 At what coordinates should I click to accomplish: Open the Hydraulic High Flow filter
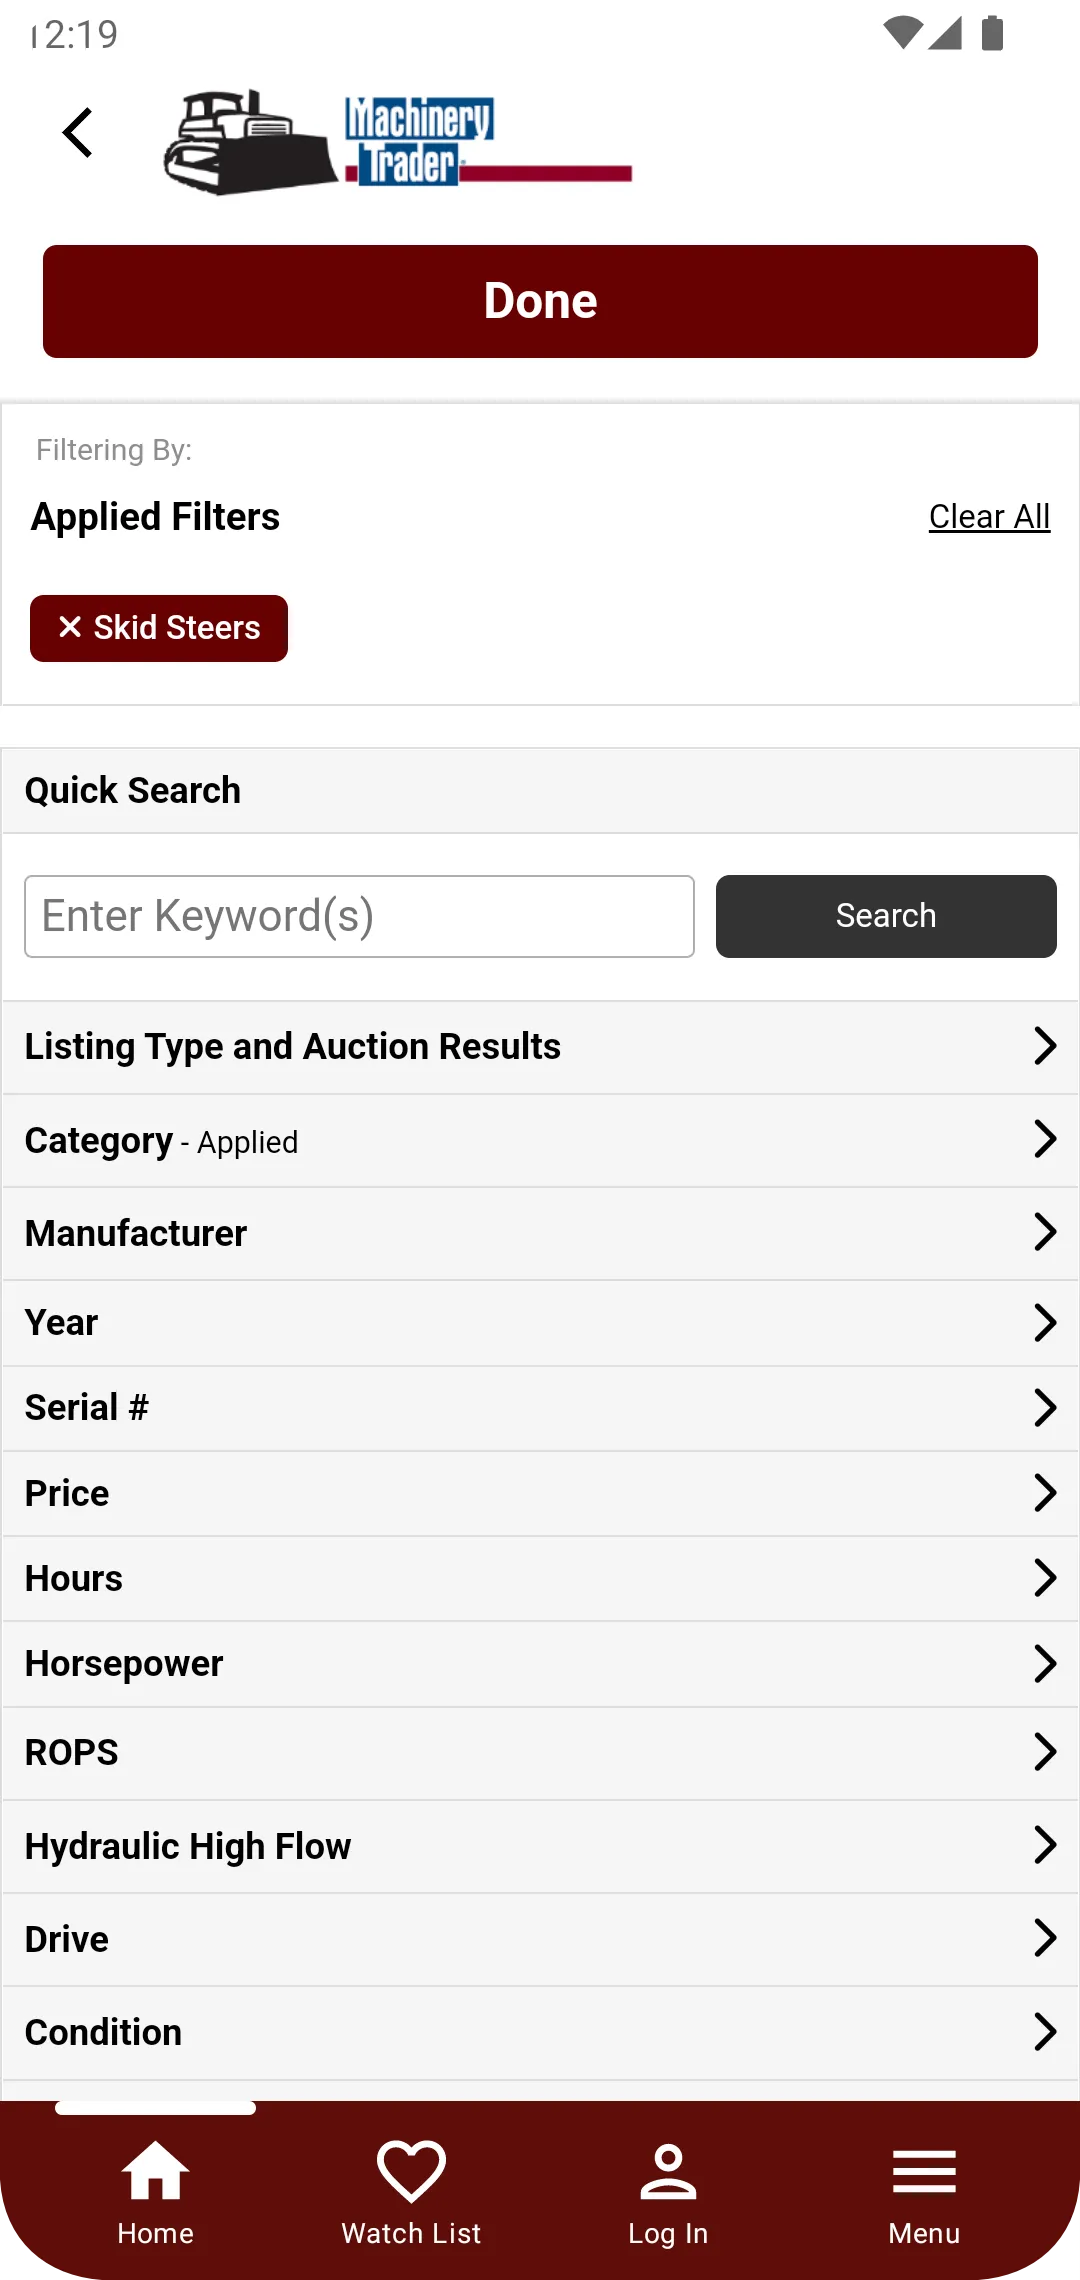pyautogui.click(x=540, y=1846)
